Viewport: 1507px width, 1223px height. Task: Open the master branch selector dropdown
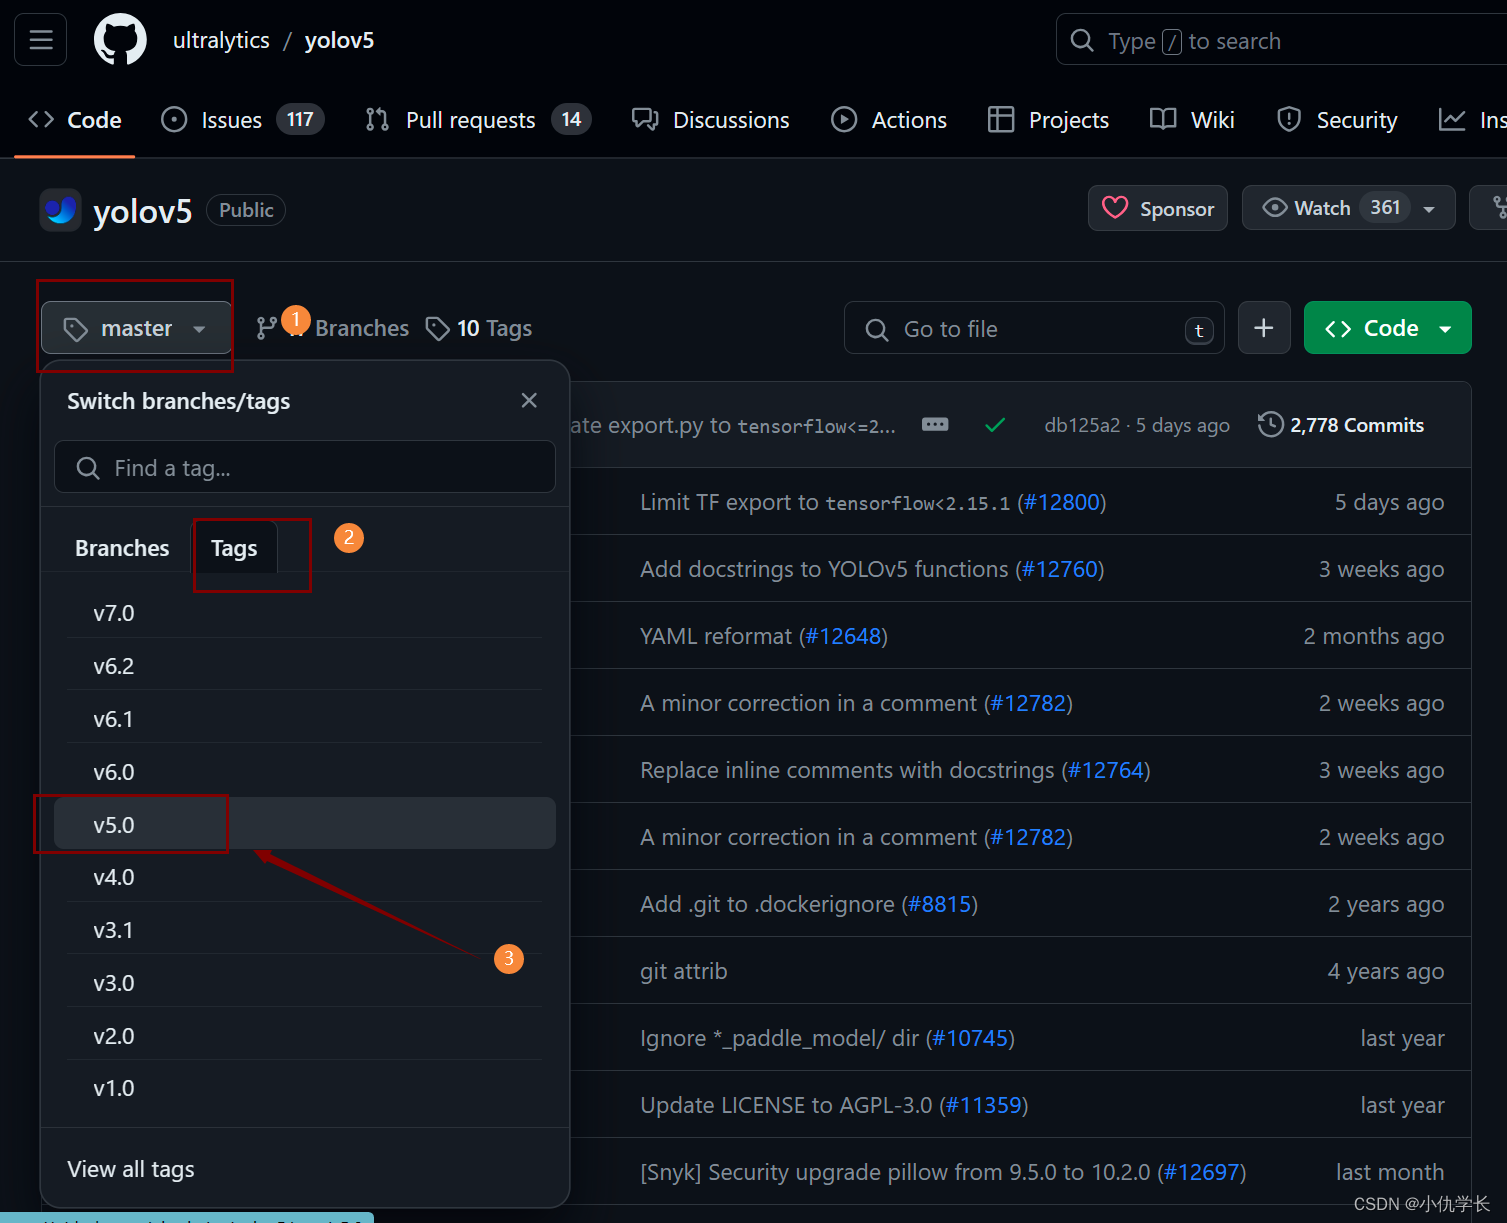(x=136, y=328)
